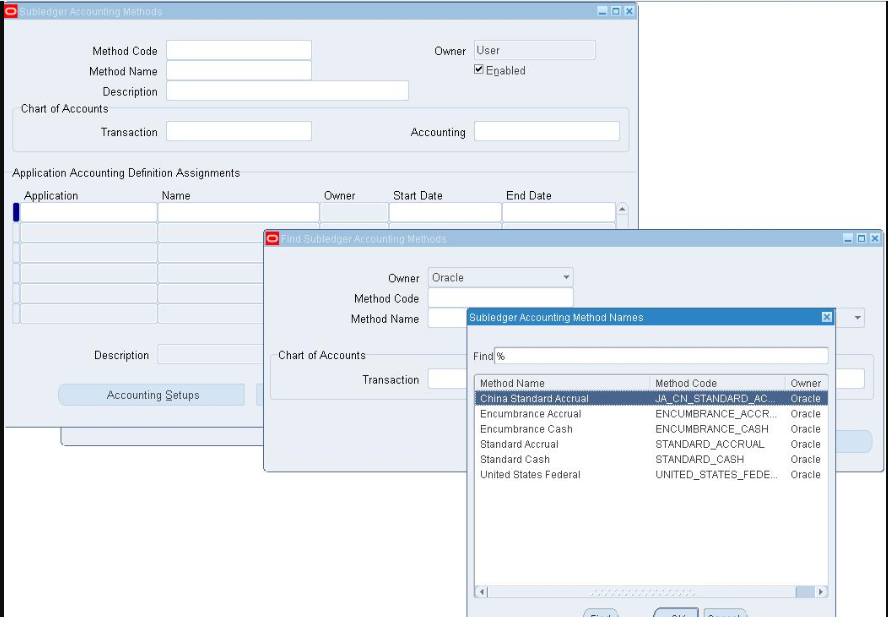The image size is (888, 617).
Task: Click Oracle logo icon in Subledger Accounting Methods title bar
Action: click(x=11, y=11)
